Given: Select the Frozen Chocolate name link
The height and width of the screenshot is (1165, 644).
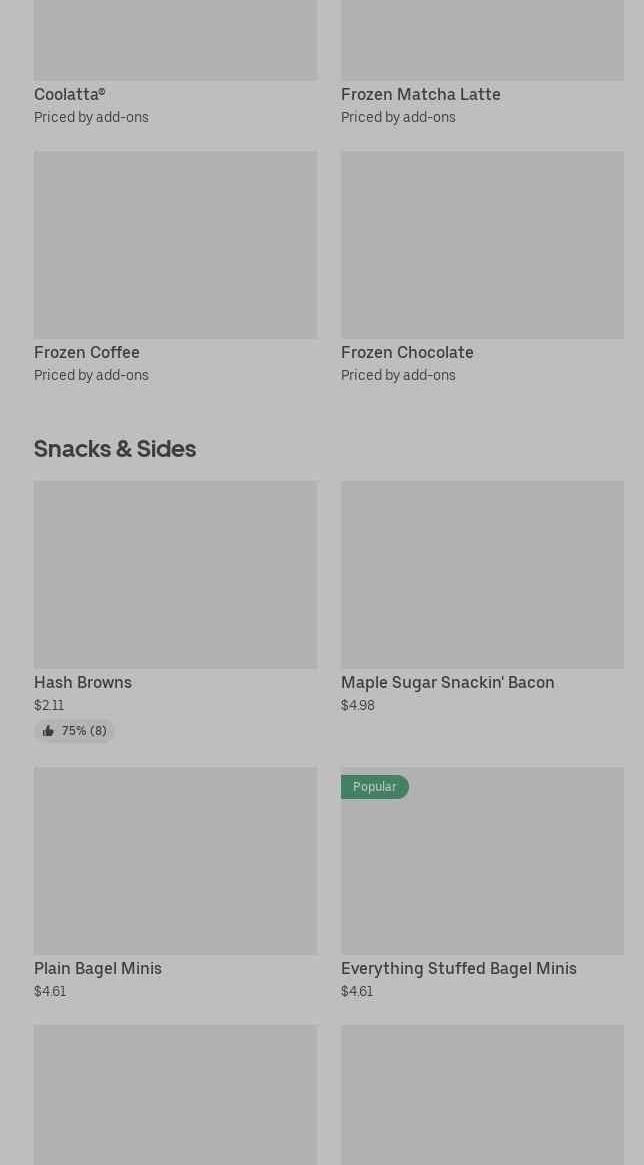Looking at the screenshot, I should click(x=407, y=352).
